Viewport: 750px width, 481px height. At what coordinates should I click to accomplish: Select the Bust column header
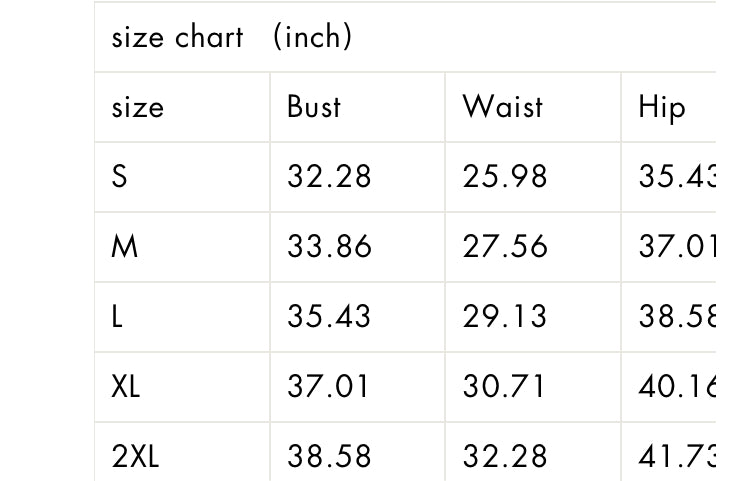[314, 107]
